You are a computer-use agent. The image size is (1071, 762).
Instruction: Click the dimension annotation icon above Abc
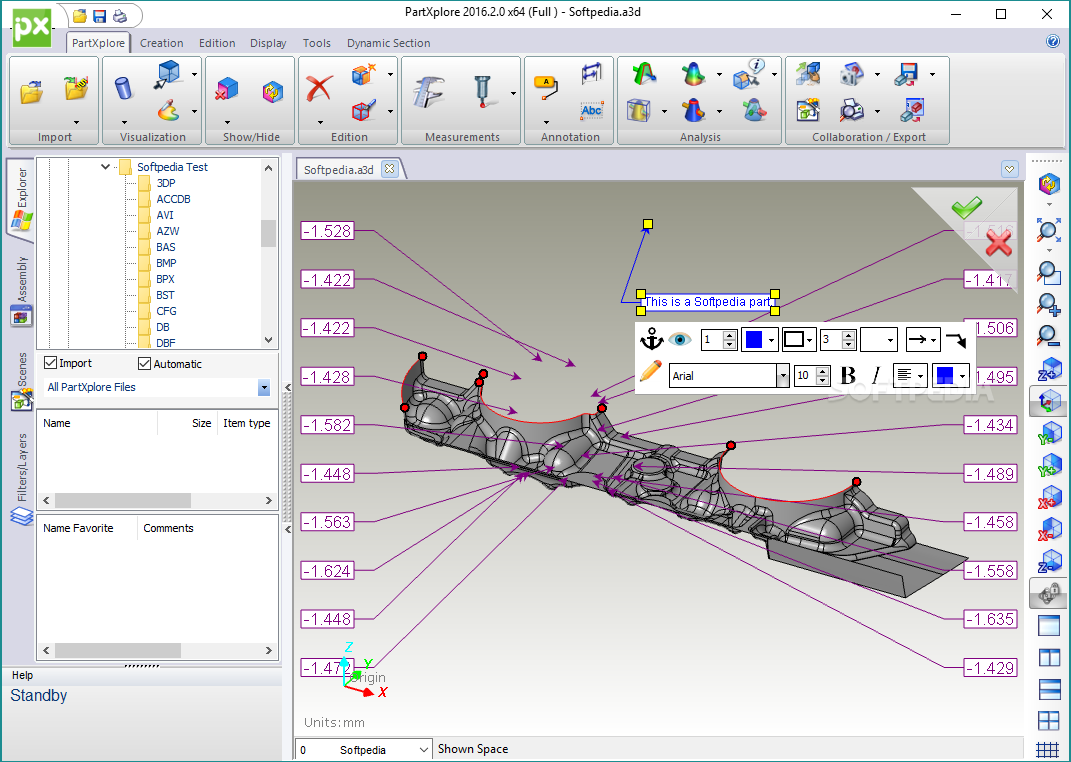point(592,72)
